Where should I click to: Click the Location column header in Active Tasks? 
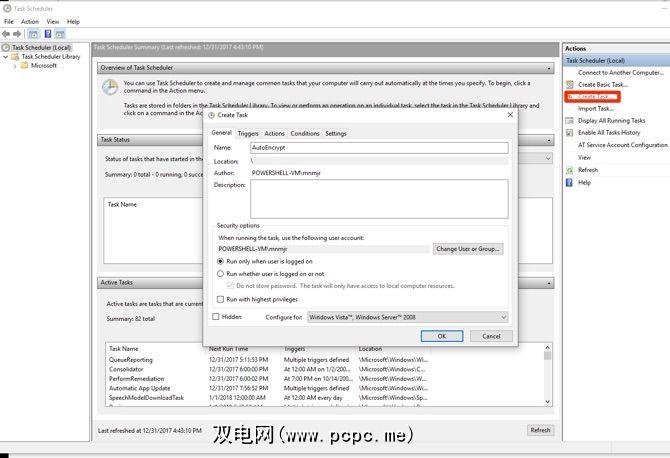click(x=370, y=349)
